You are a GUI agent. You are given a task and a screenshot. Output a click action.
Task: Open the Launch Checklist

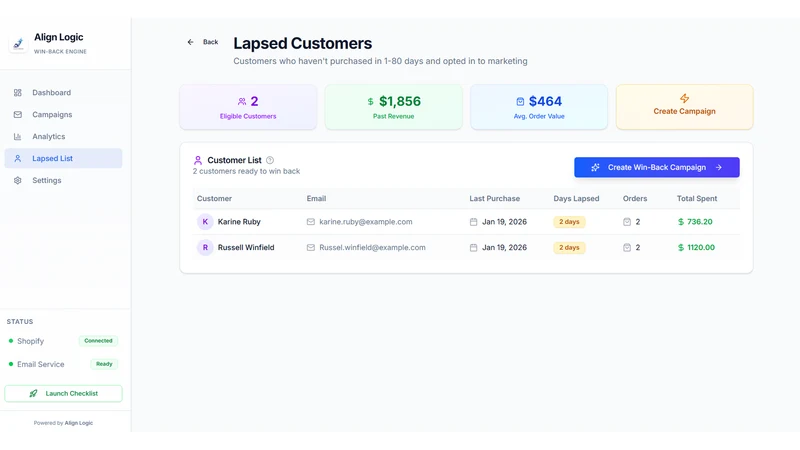pyautogui.click(x=63, y=393)
